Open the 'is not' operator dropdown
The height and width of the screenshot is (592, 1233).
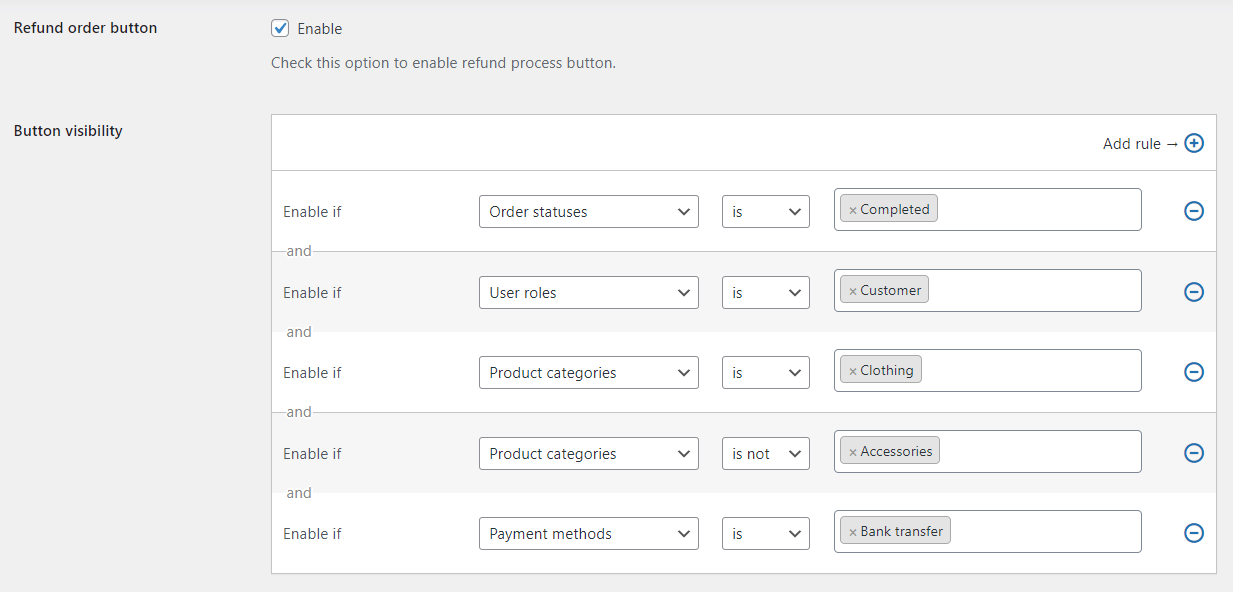766,454
